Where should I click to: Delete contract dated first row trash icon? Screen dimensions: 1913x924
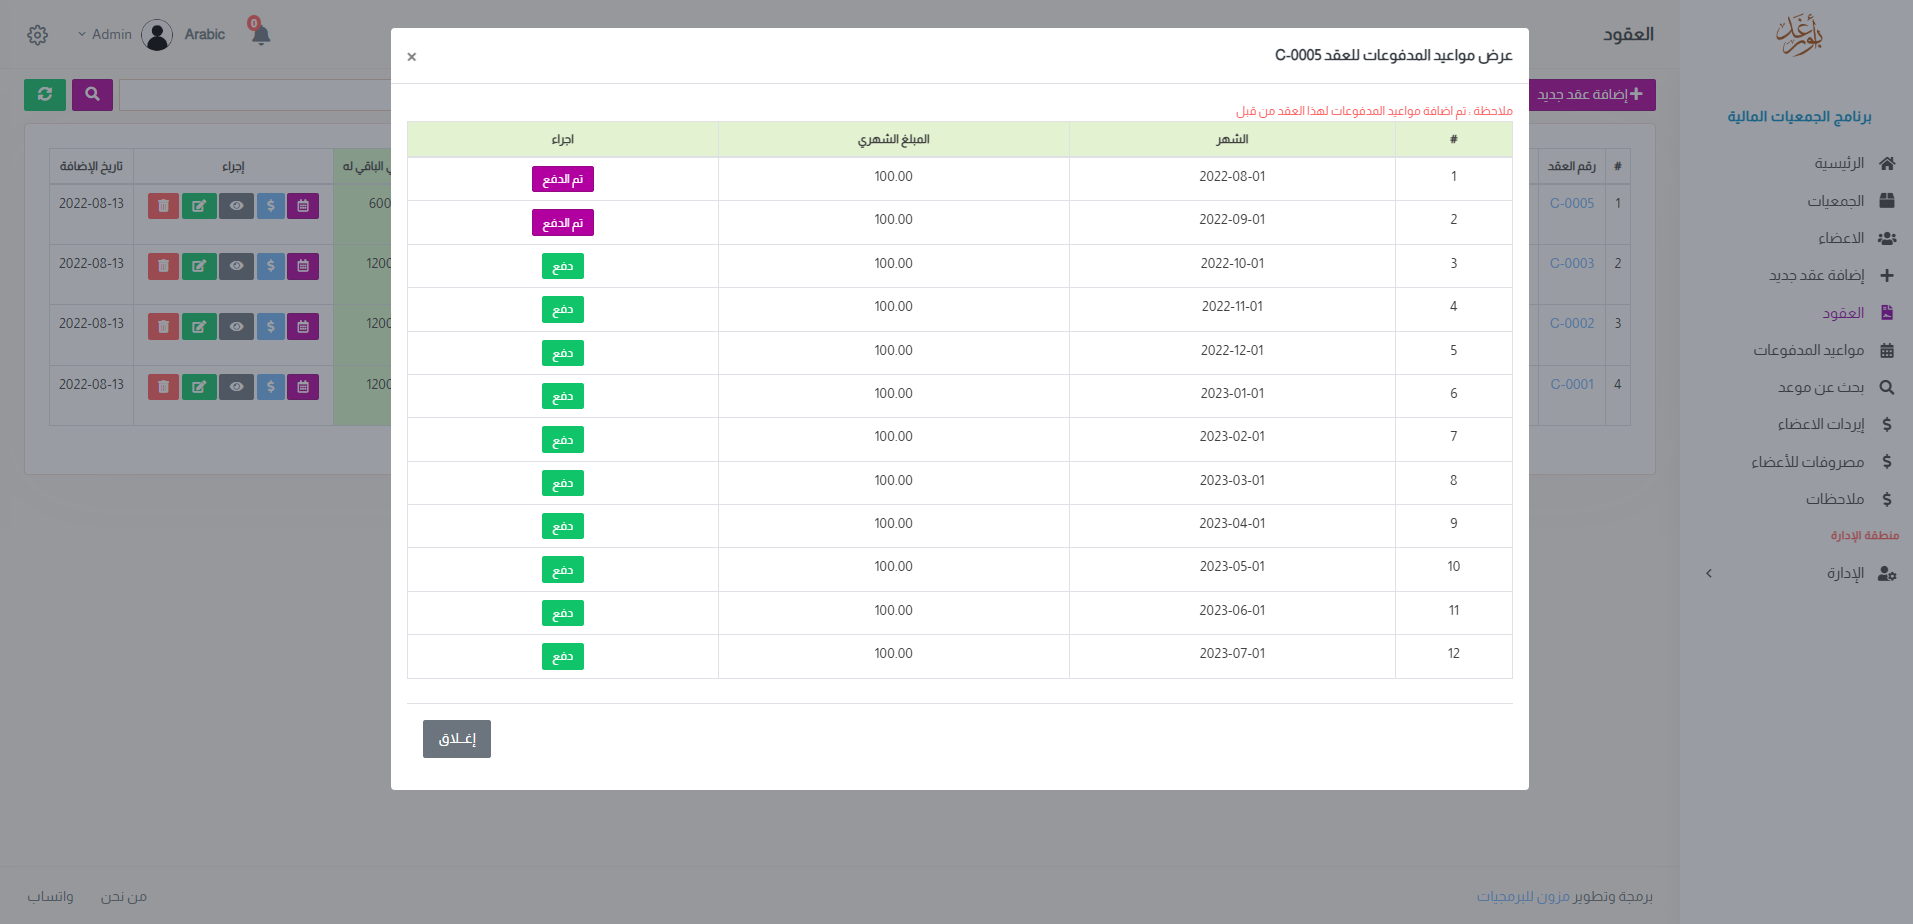pyautogui.click(x=163, y=206)
